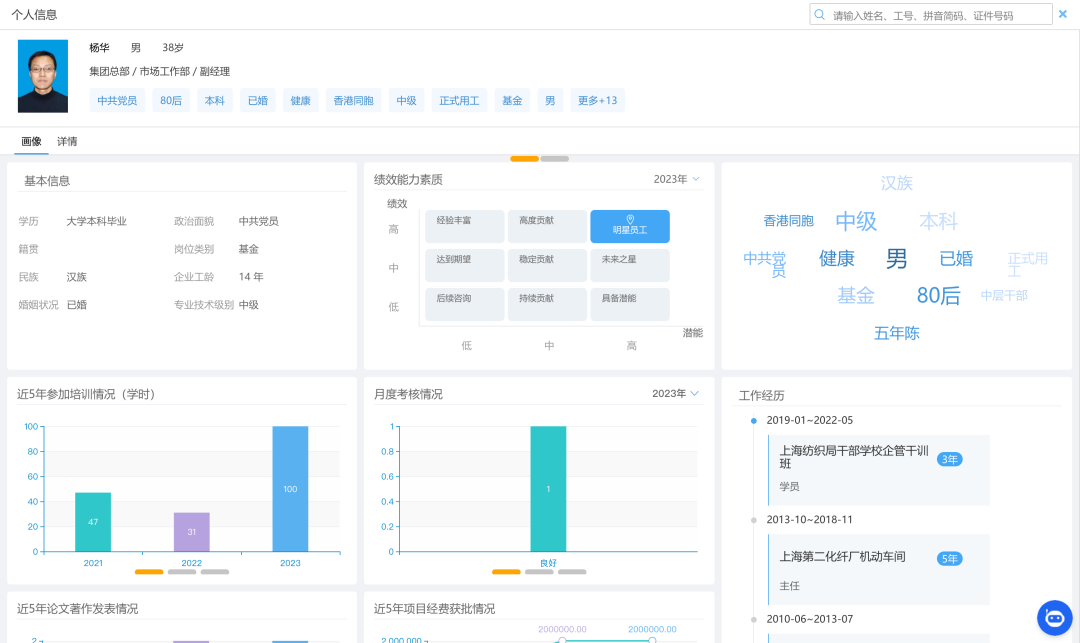Close the personal info panel

[x=1063, y=14]
